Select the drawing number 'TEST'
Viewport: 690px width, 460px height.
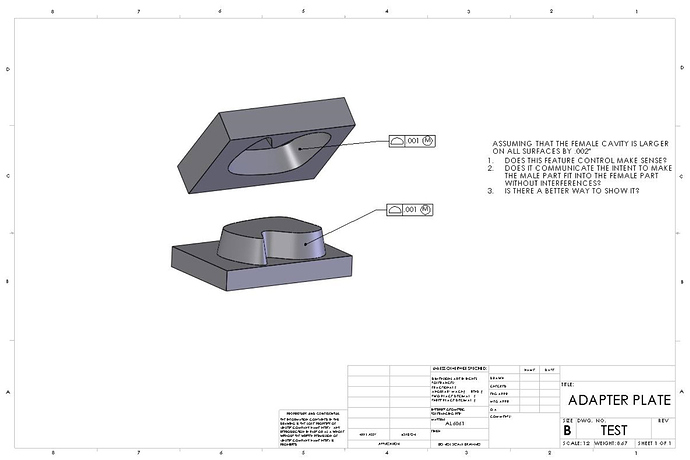(x=614, y=430)
